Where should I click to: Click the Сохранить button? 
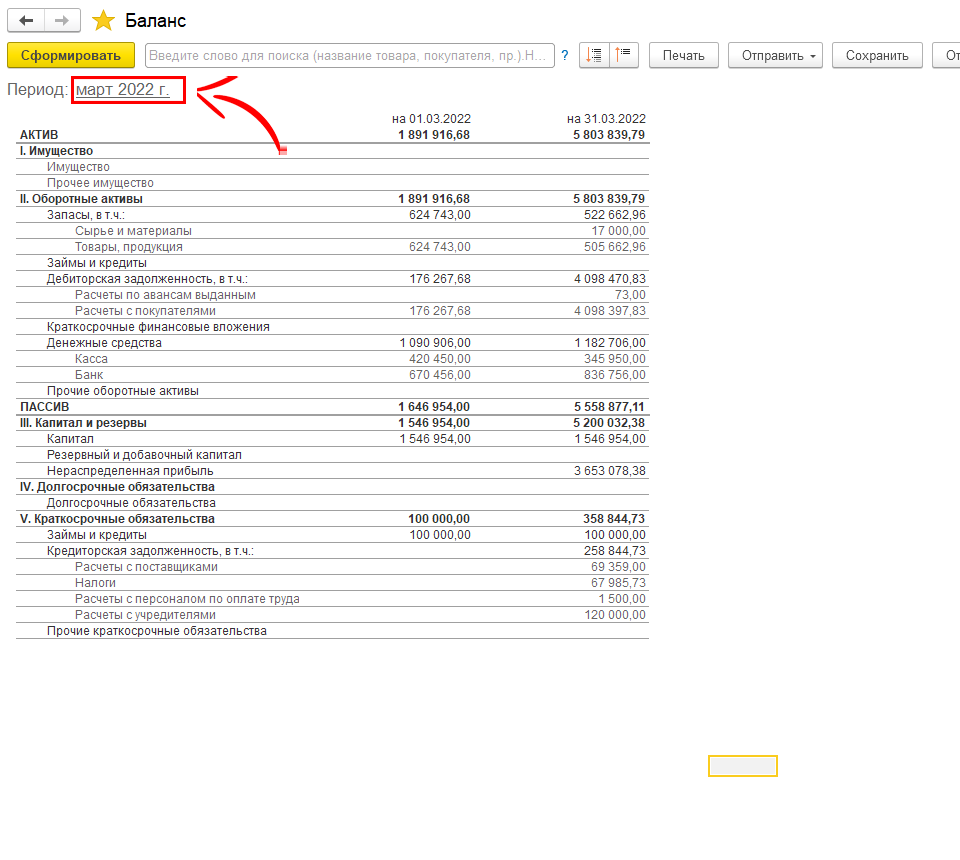(x=876, y=56)
